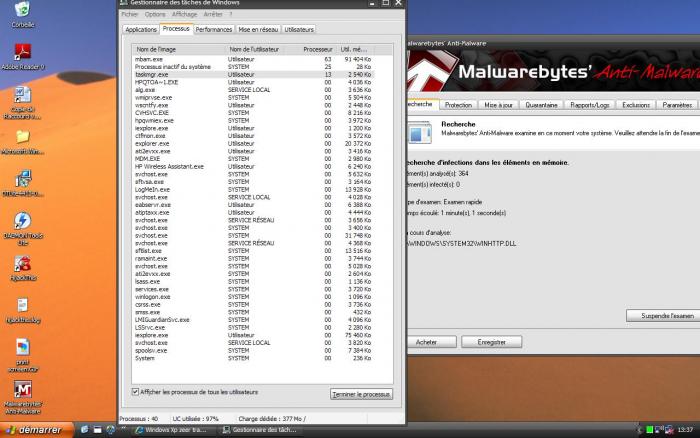The image size is (700, 438).
Task: Select the Processus tab
Action: (x=176, y=29)
